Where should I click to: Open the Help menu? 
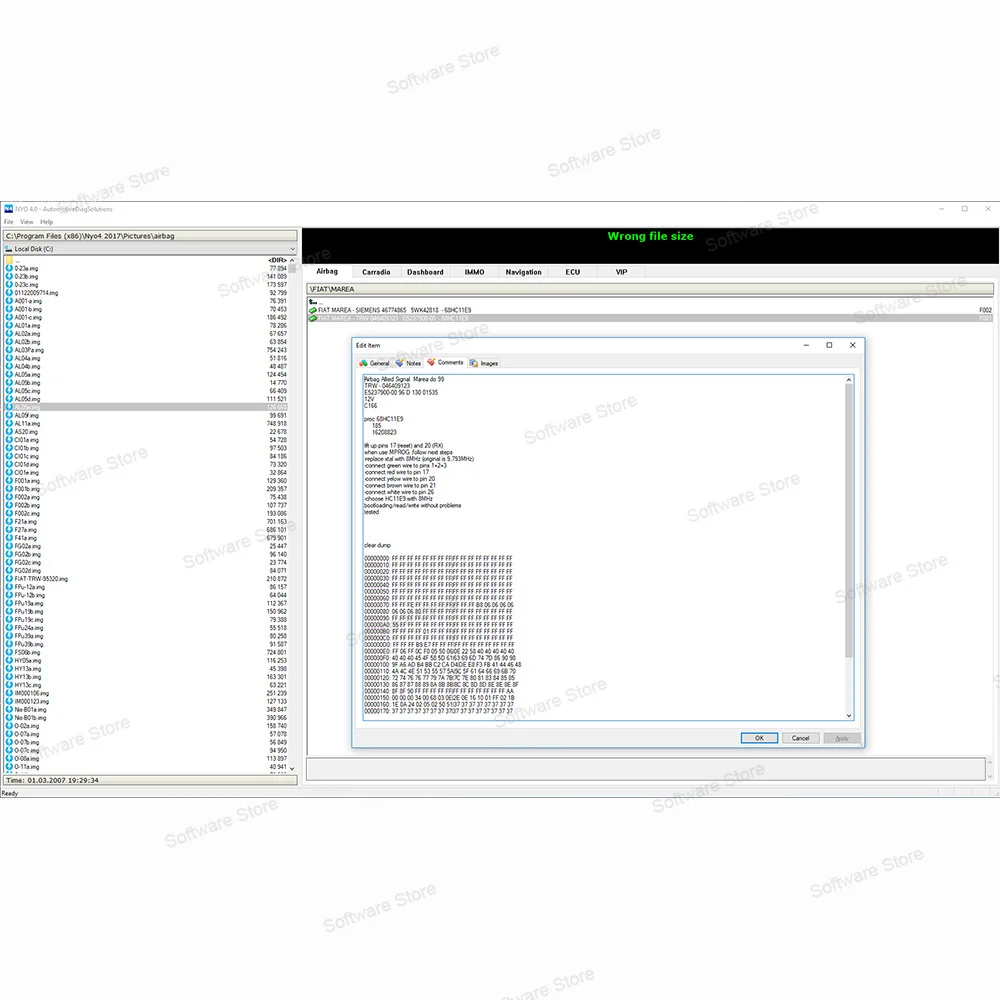coord(47,222)
